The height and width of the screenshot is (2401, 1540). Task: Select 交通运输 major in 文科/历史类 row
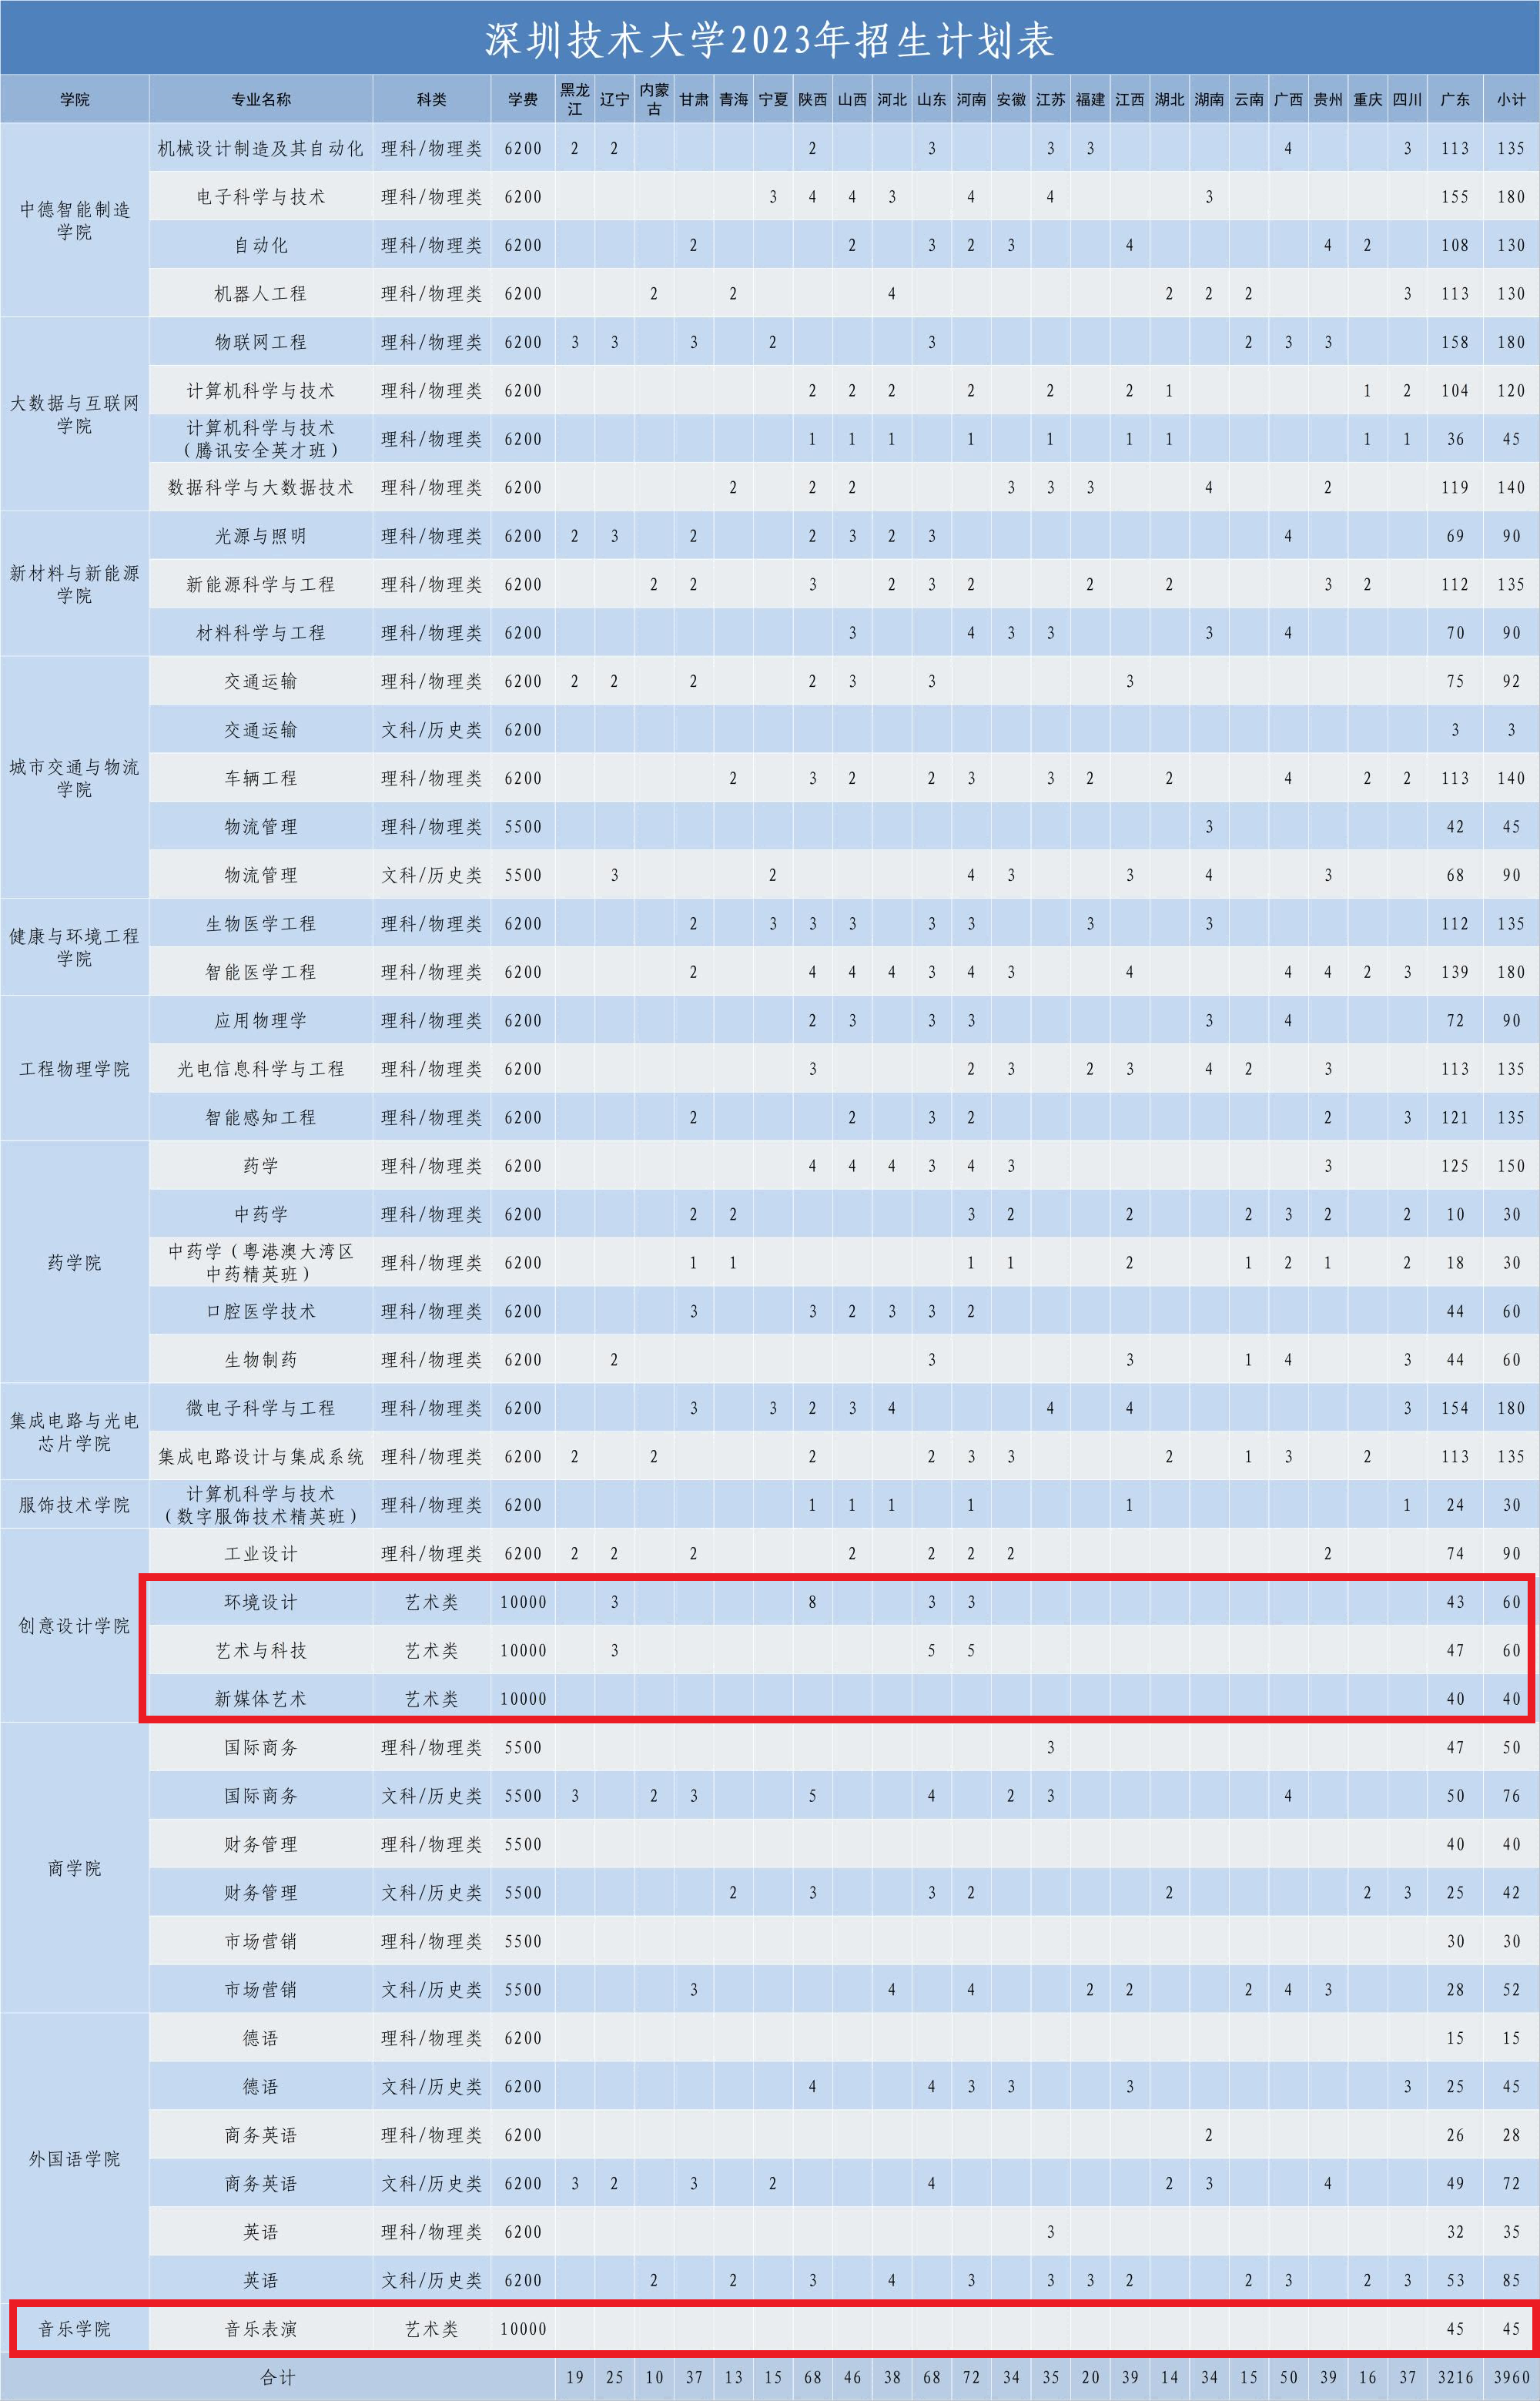(261, 730)
